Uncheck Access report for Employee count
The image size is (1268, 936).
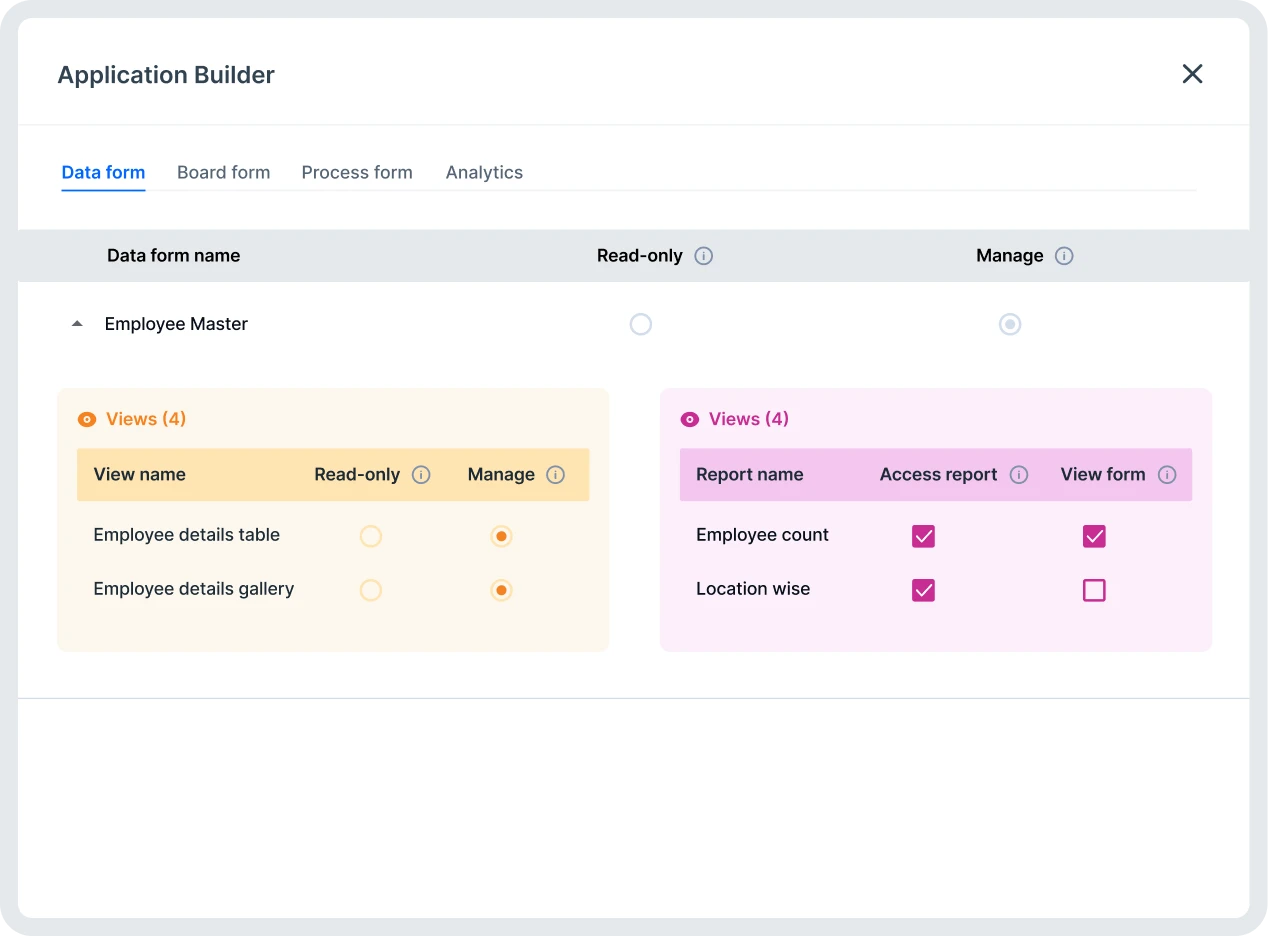[923, 537]
